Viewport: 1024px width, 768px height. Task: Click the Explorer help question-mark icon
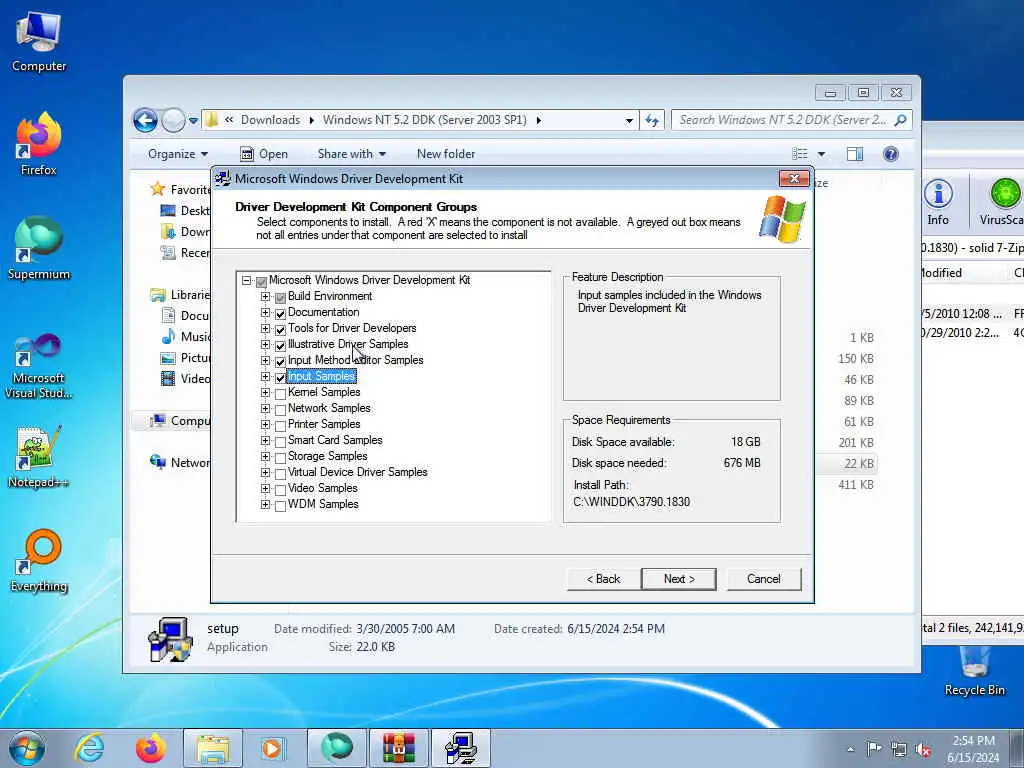(891, 154)
